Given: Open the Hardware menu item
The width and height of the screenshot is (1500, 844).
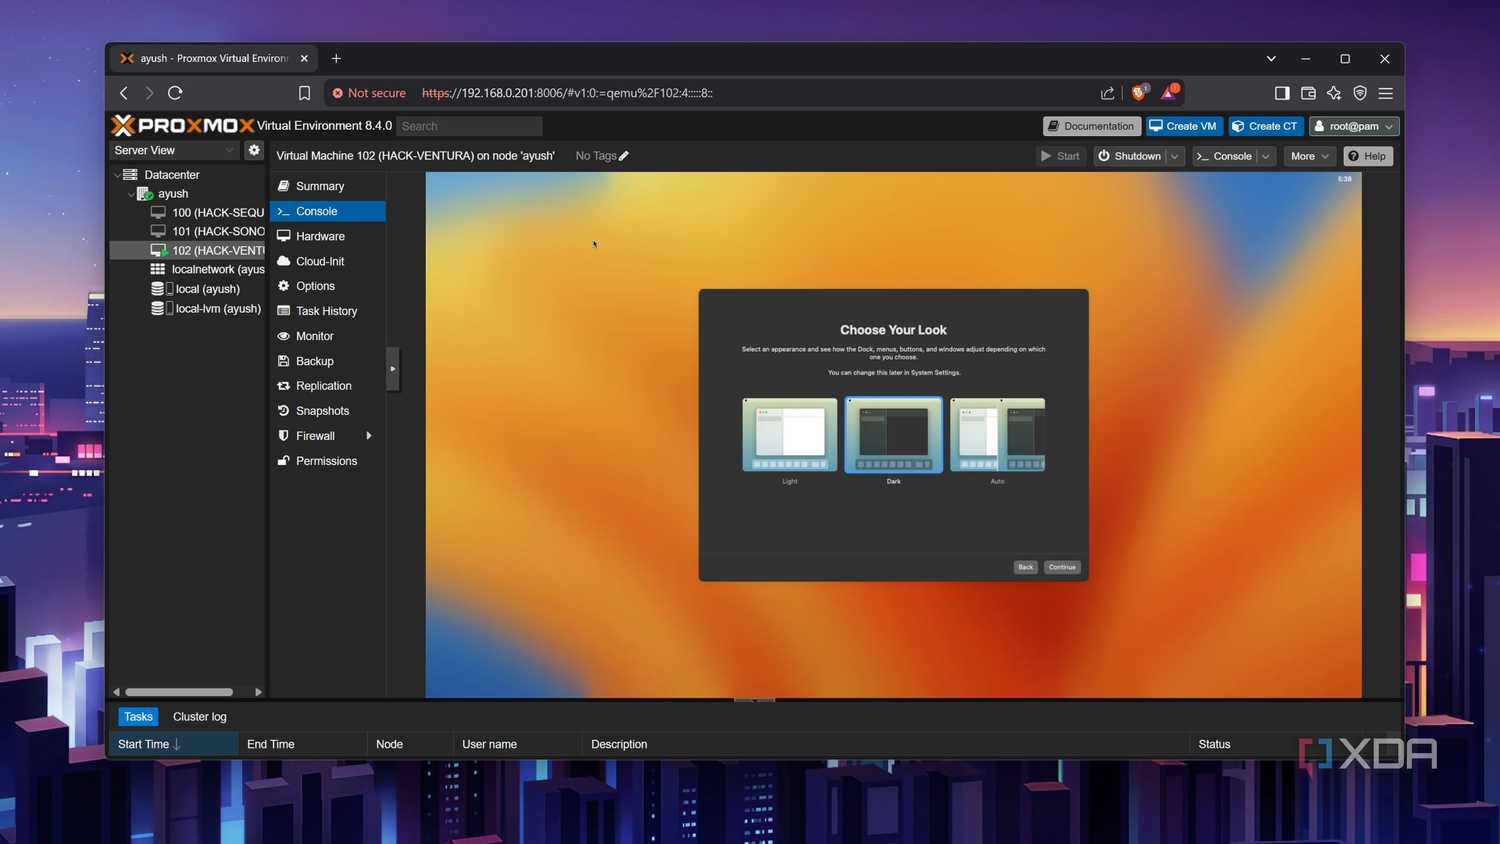Looking at the screenshot, I should click(328, 236).
